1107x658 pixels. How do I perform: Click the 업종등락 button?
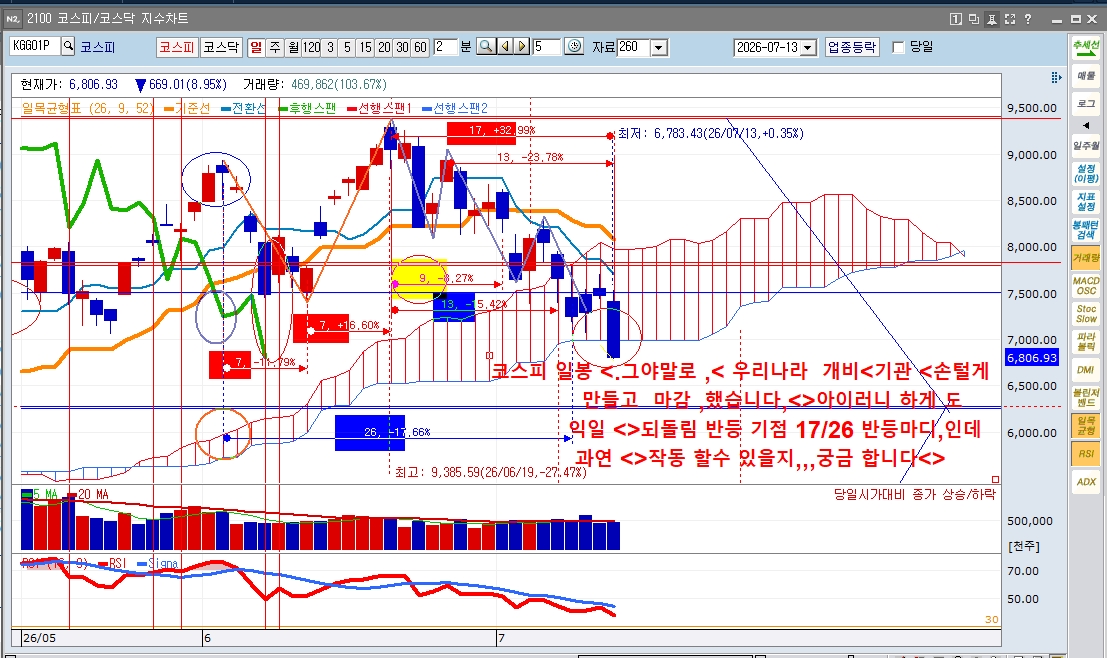click(852, 47)
